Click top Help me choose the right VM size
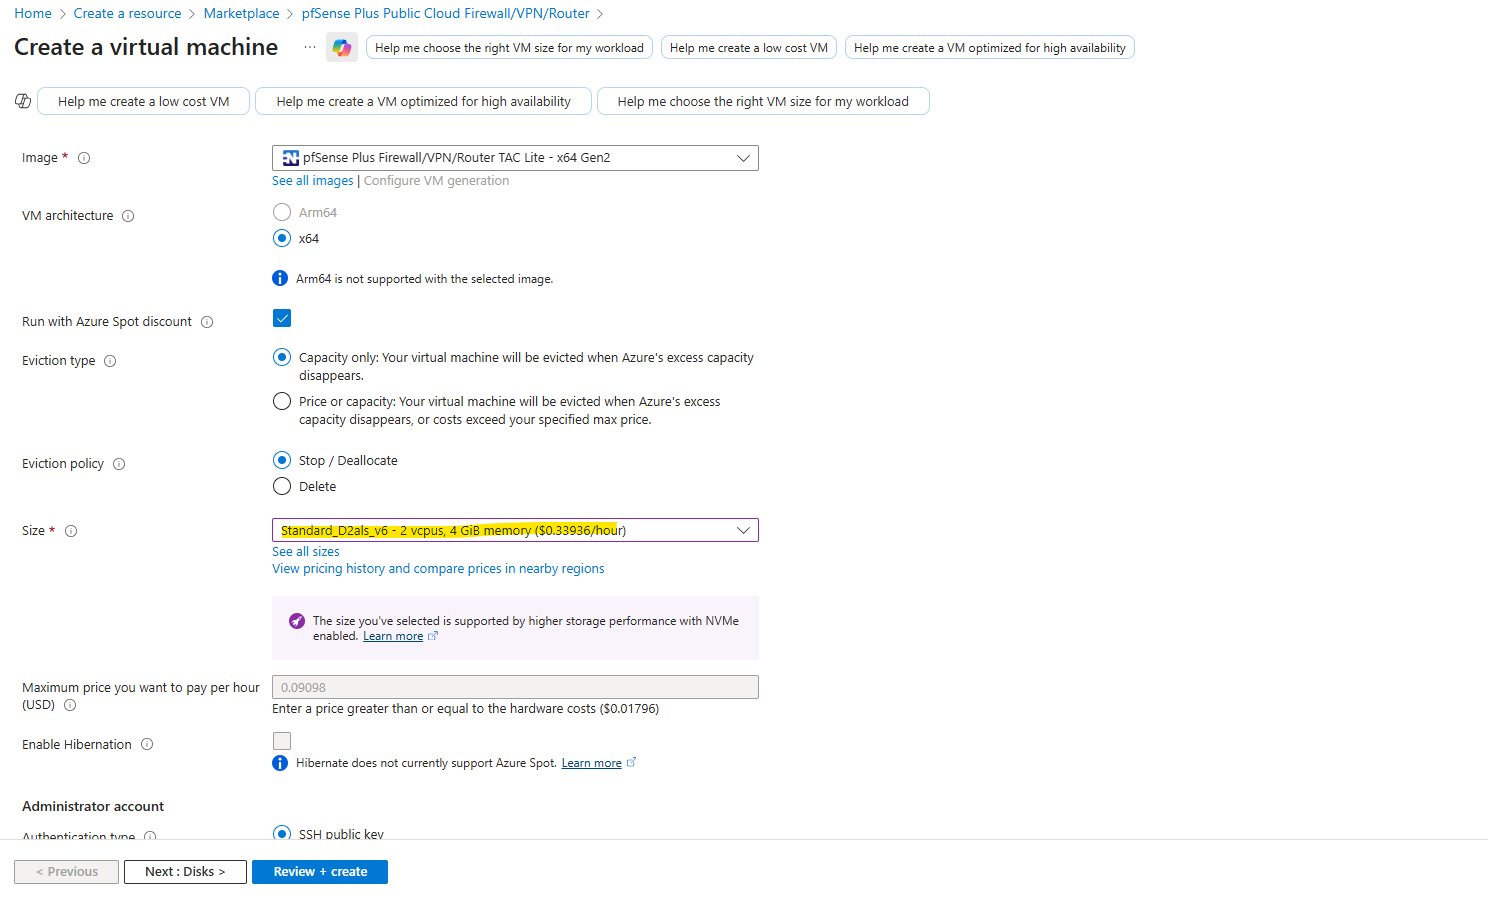Image resolution: width=1488 pixels, height=899 pixels. tap(510, 48)
